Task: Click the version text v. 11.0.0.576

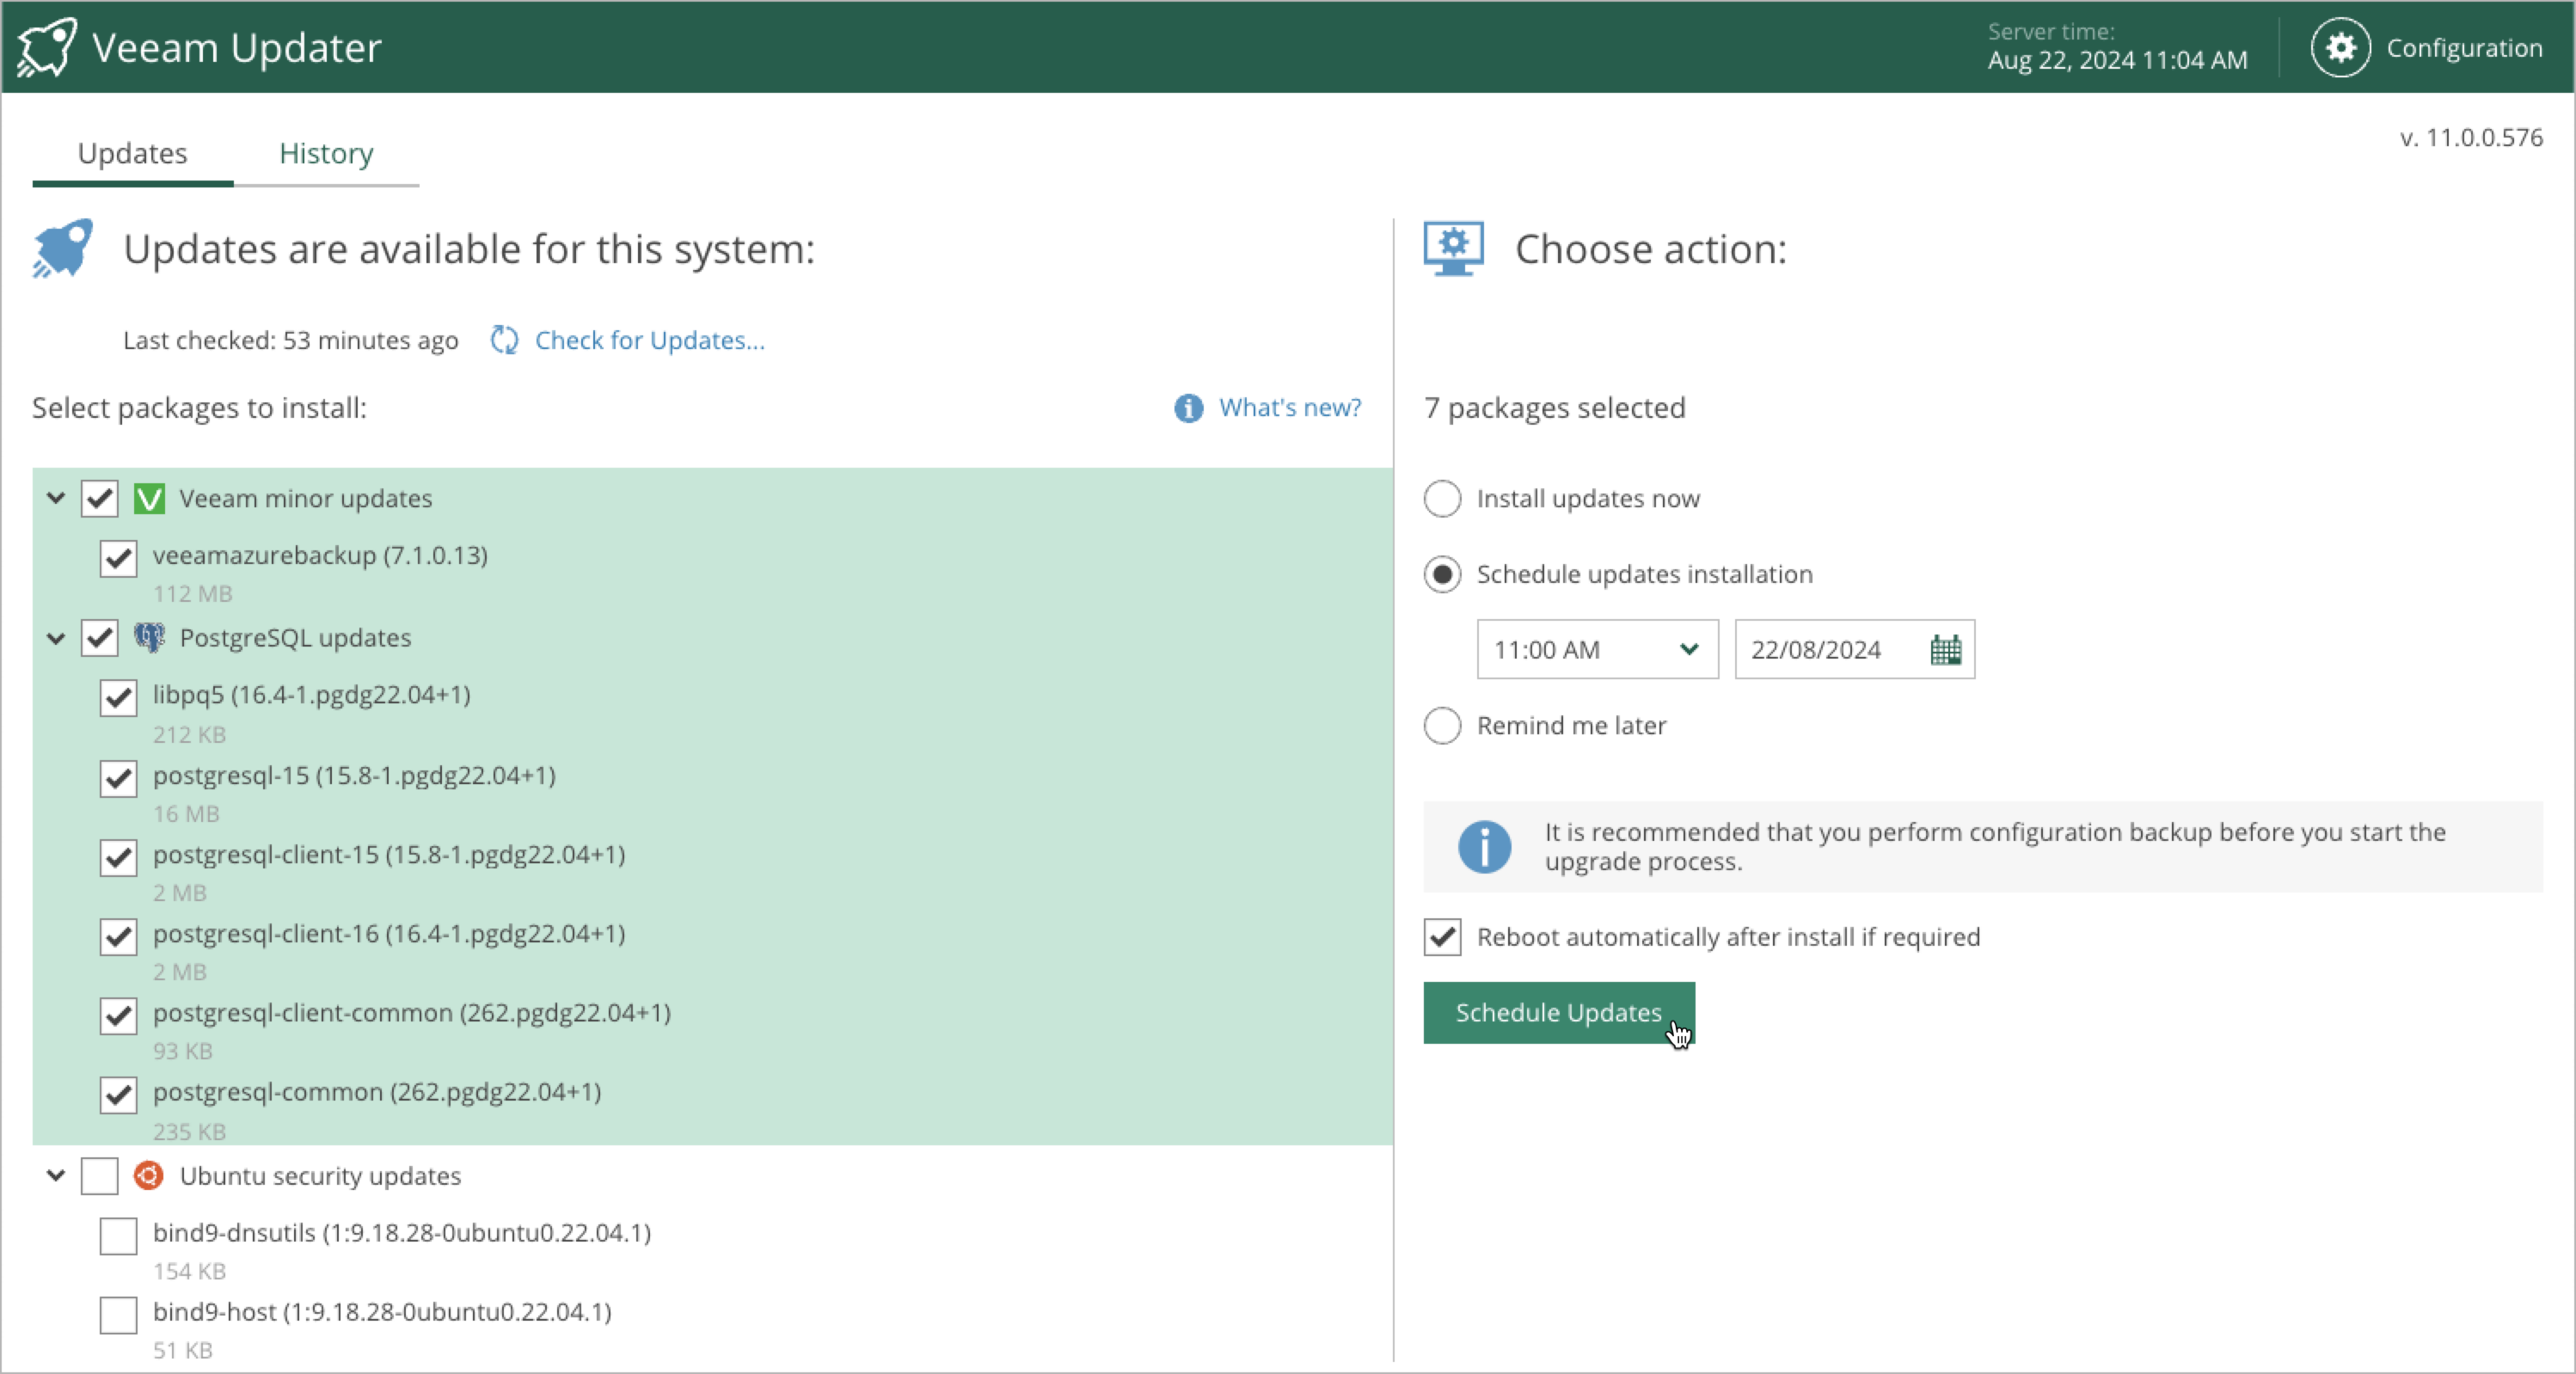Action: pyautogui.click(x=2471, y=137)
